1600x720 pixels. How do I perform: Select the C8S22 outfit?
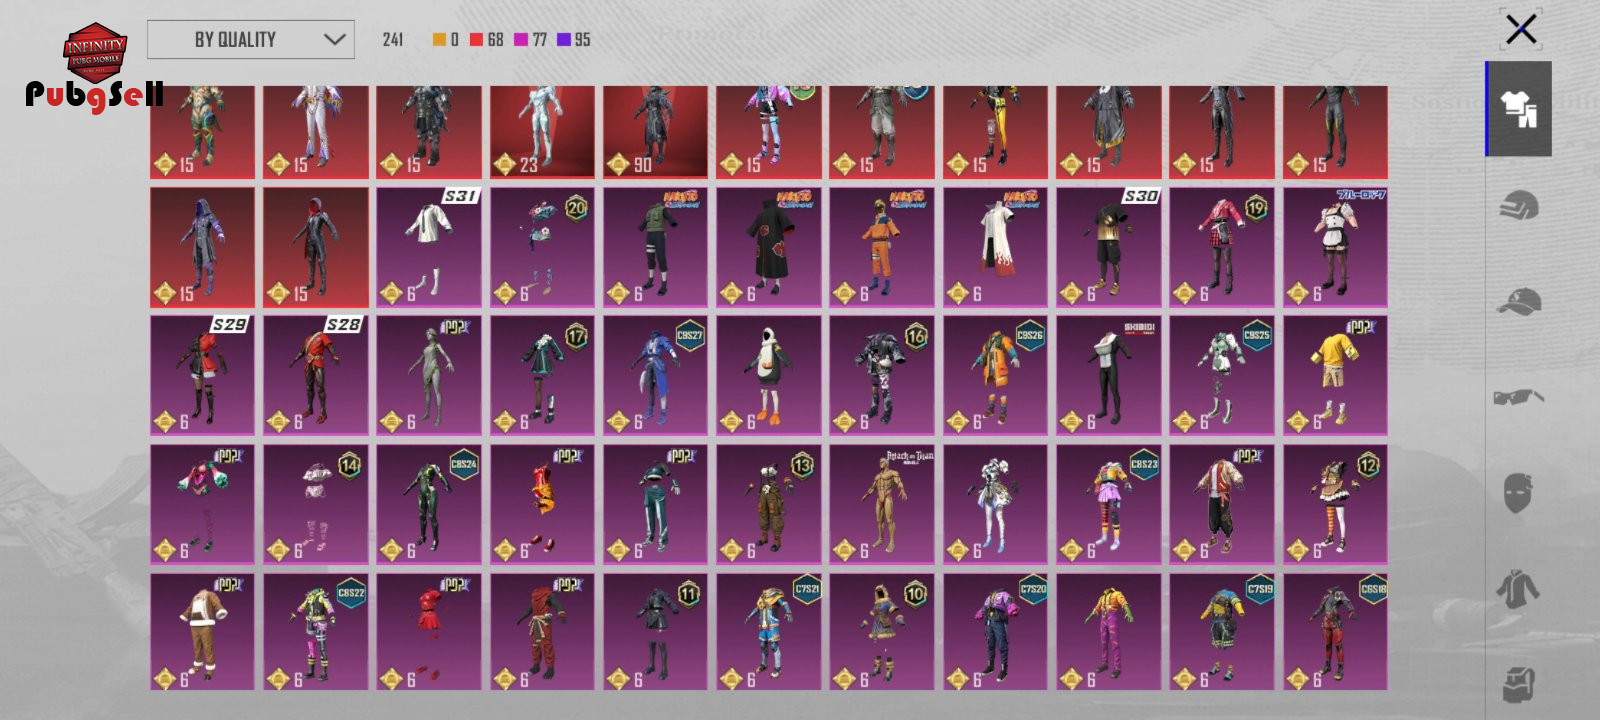(316, 632)
